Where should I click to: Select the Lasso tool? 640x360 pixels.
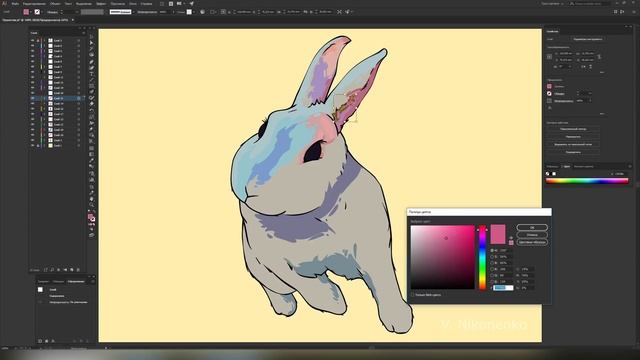92,54
